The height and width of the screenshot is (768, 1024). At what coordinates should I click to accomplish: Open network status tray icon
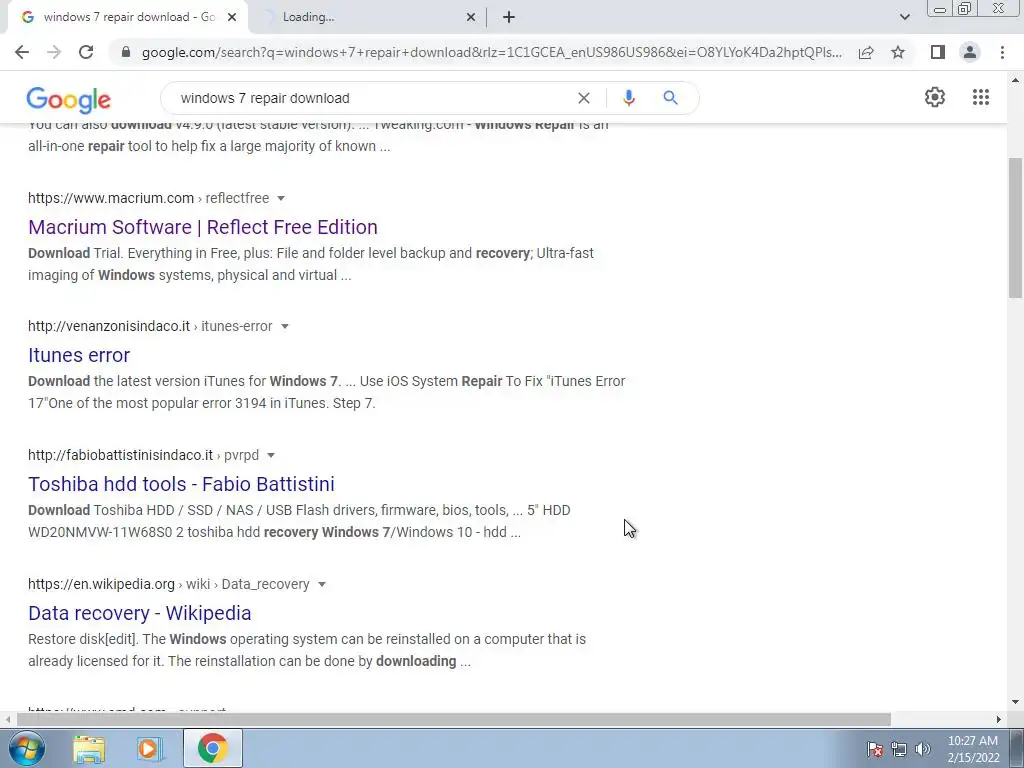(x=899, y=749)
